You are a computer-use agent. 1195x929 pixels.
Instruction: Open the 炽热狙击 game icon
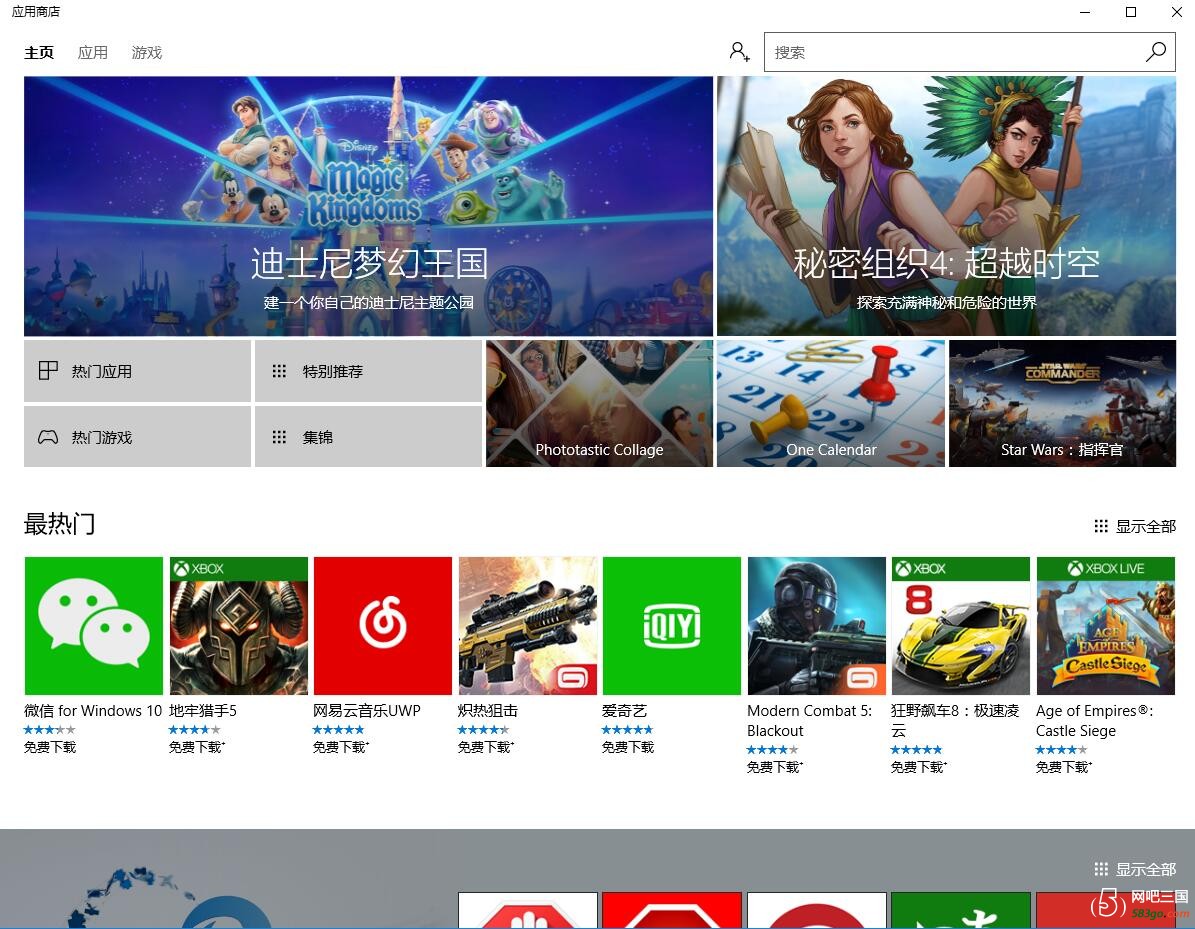pyautogui.click(x=527, y=626)
